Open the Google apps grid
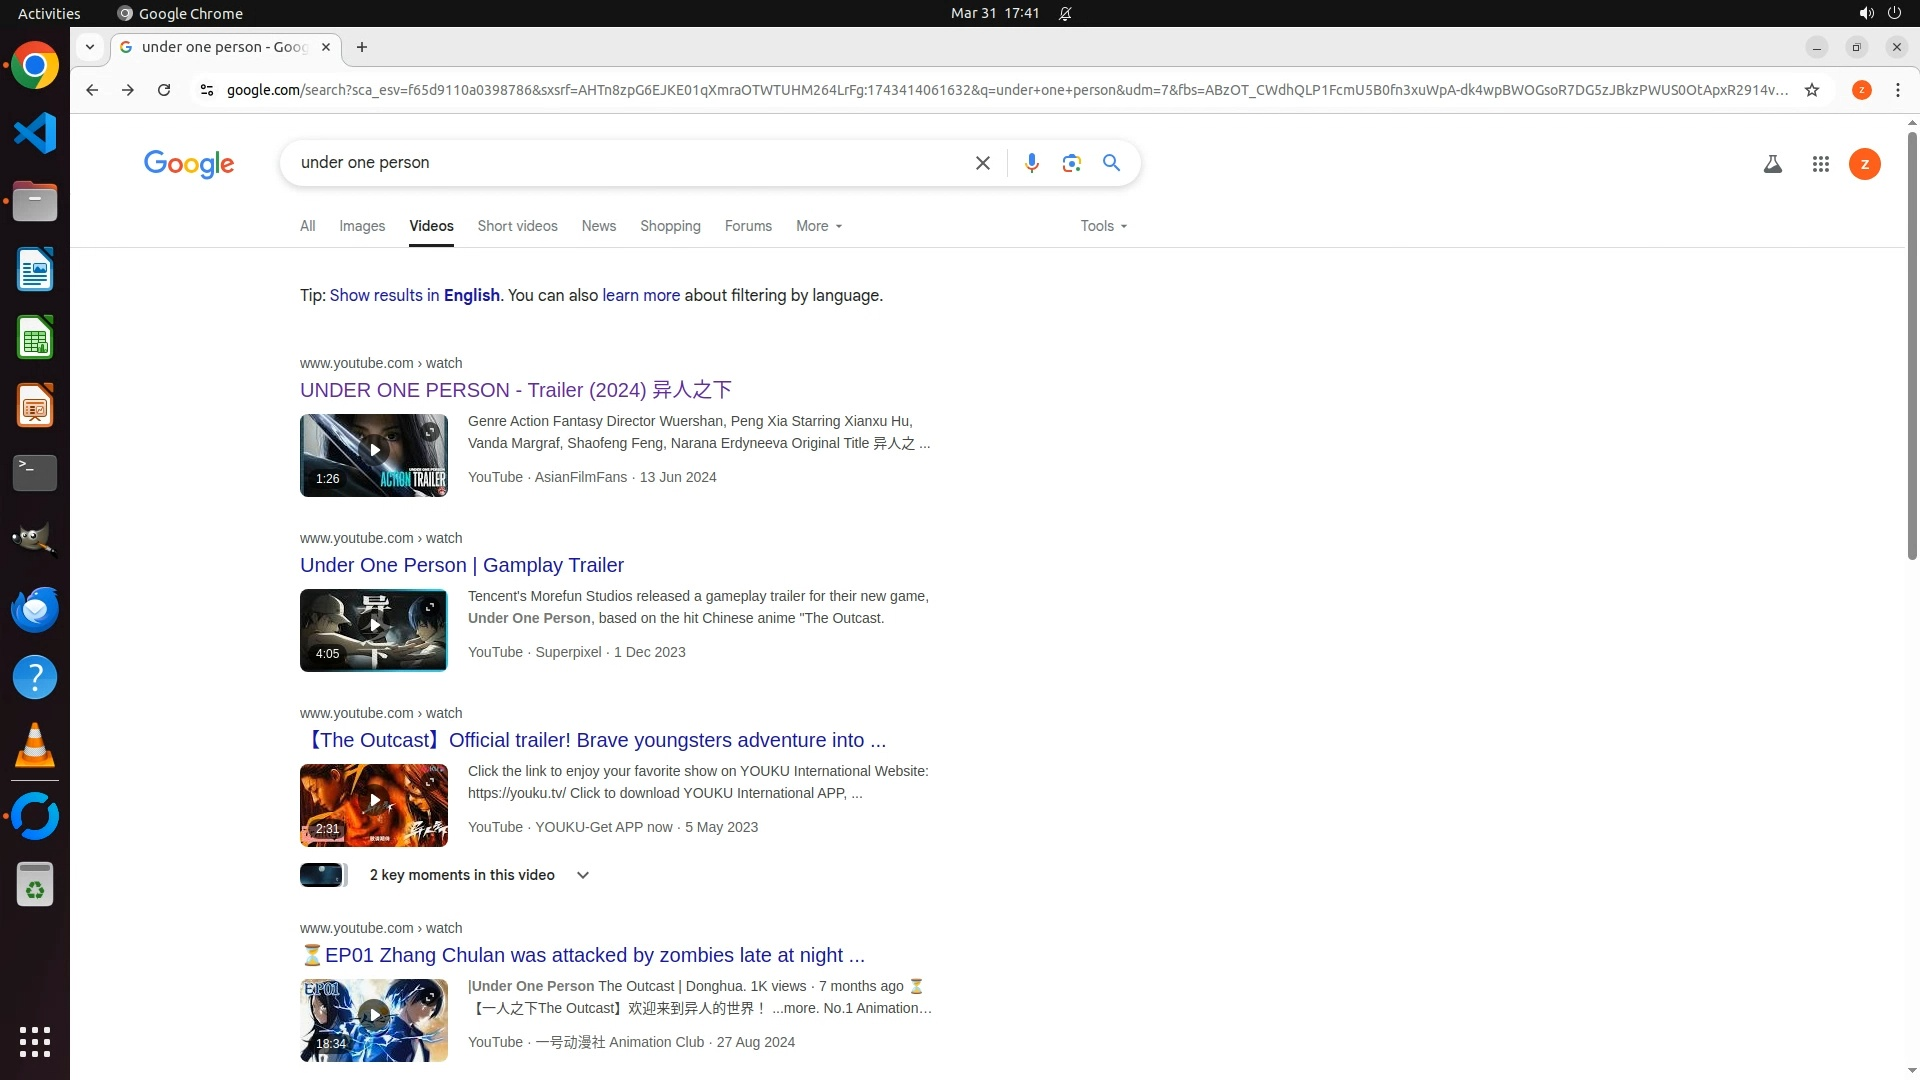Screen dimensions: 1920x1080 pos(1820,164)
